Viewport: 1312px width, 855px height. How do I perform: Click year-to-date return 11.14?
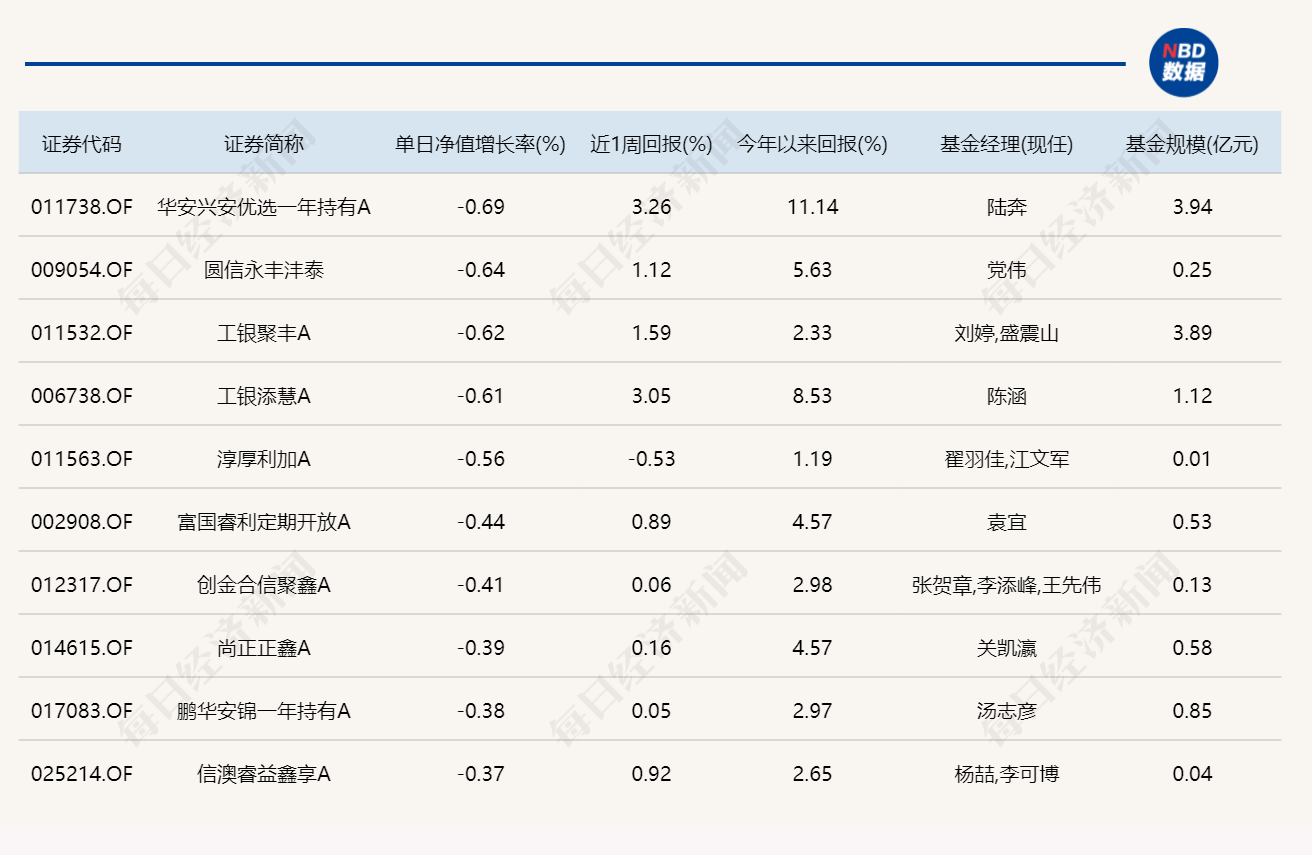(x=812, y=207)
